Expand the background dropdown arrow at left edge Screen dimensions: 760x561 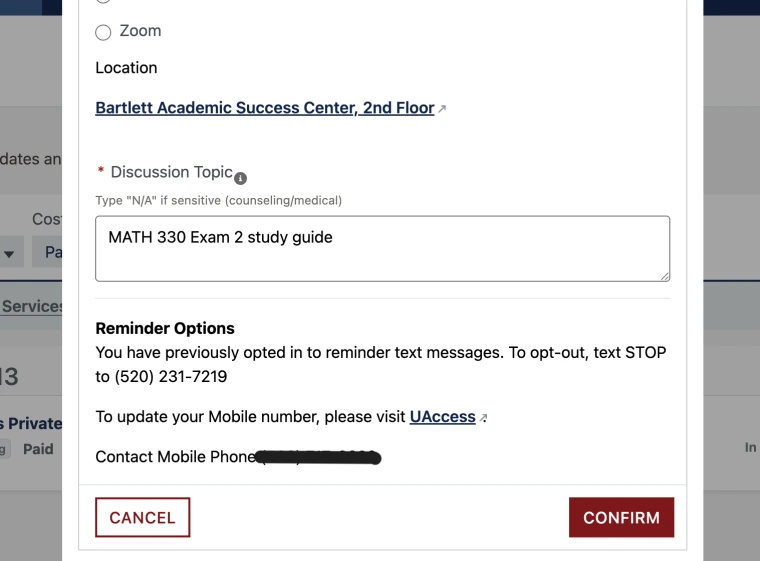[x=9, y=254]
